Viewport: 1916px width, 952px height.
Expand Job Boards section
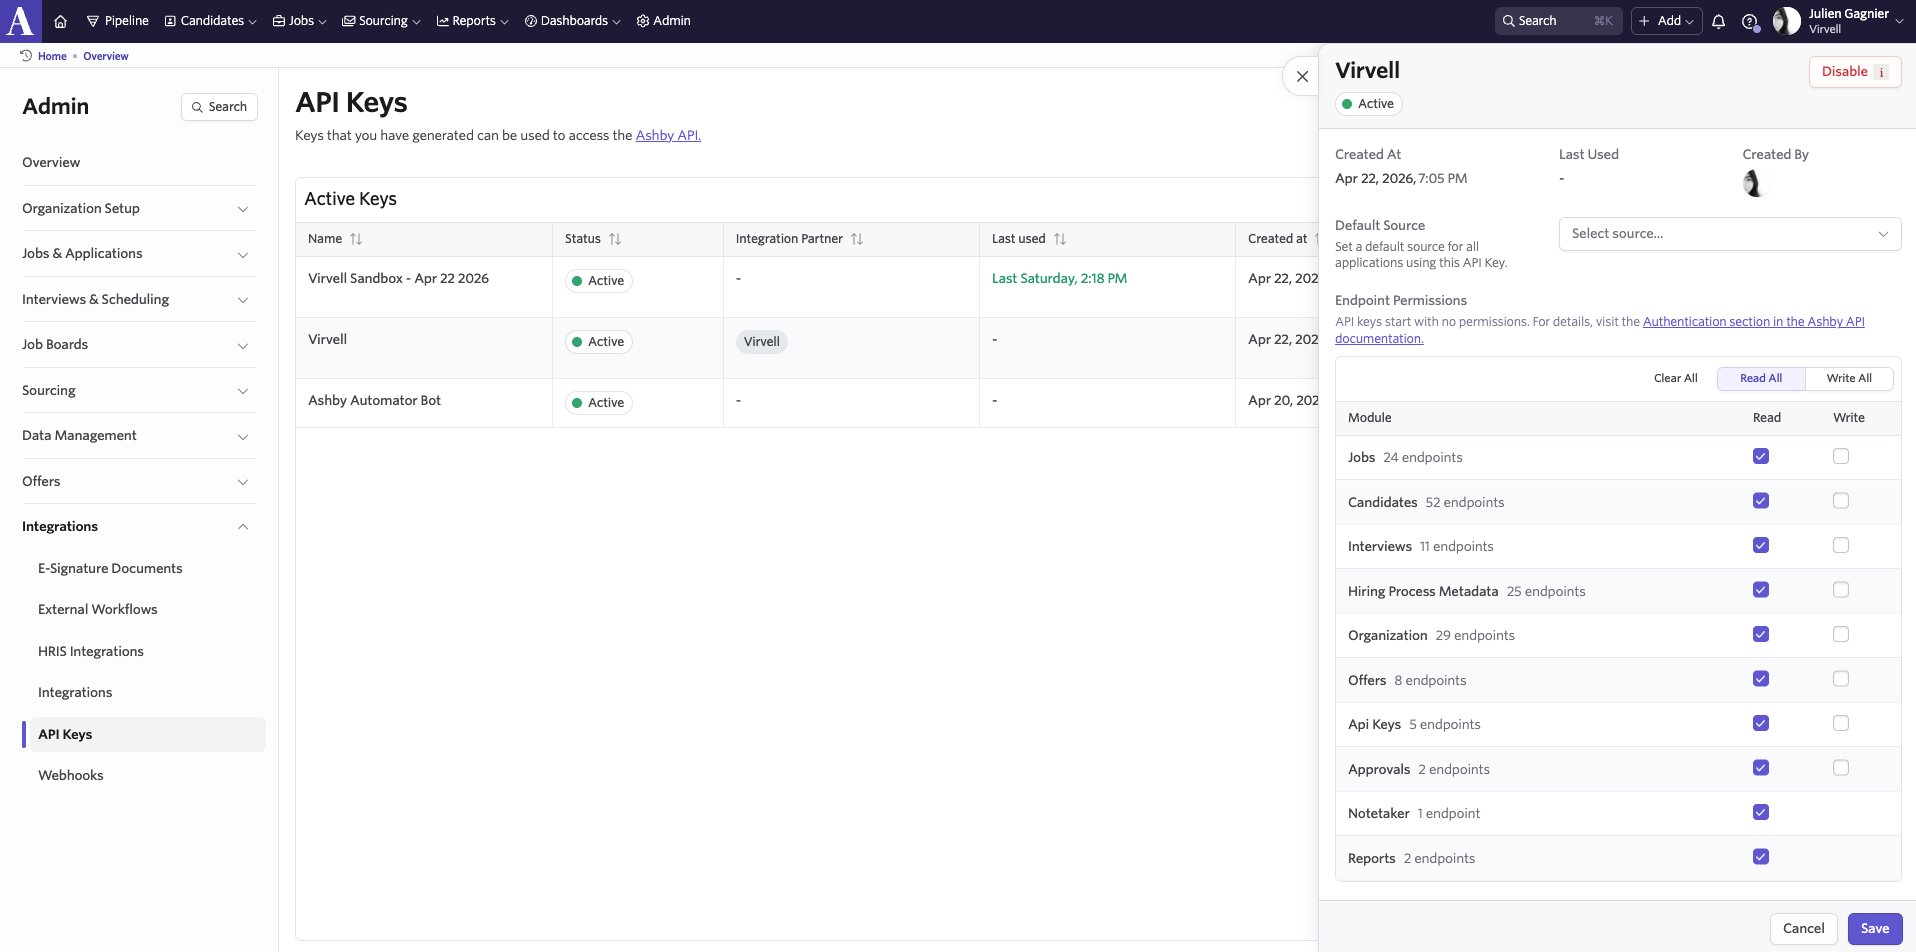(139, 345)
